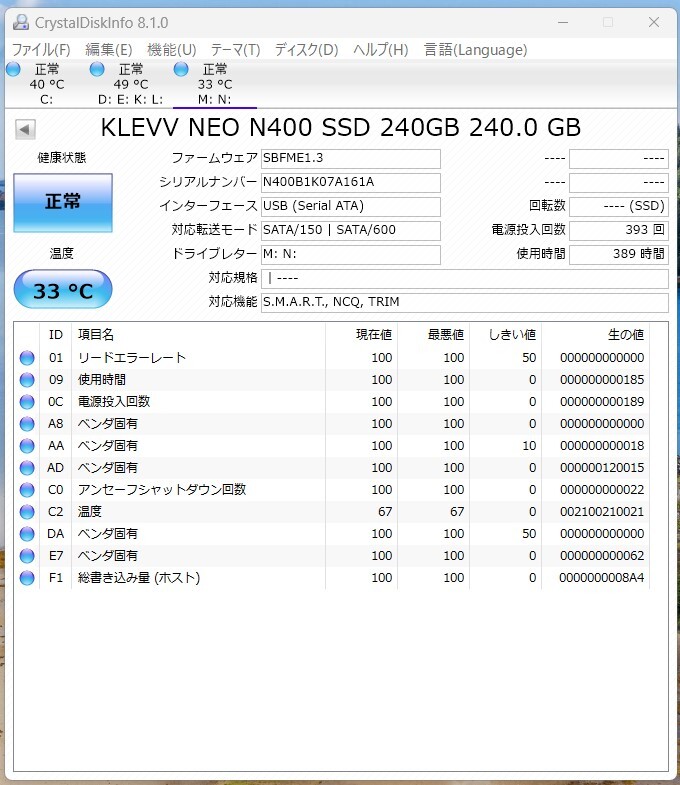Click the 対応機能 field S.M.A.R.T., NCQ, TRIM
Image resolution: width=680 pixels, height=785 pixels.
(x=465, y=303)
